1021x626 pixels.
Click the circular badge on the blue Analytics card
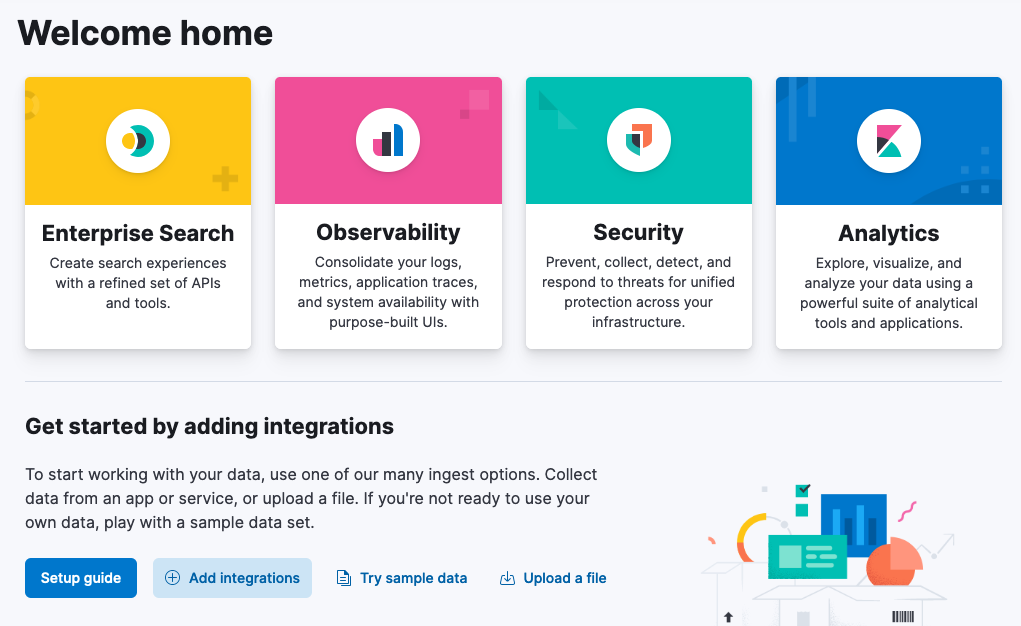888,140
